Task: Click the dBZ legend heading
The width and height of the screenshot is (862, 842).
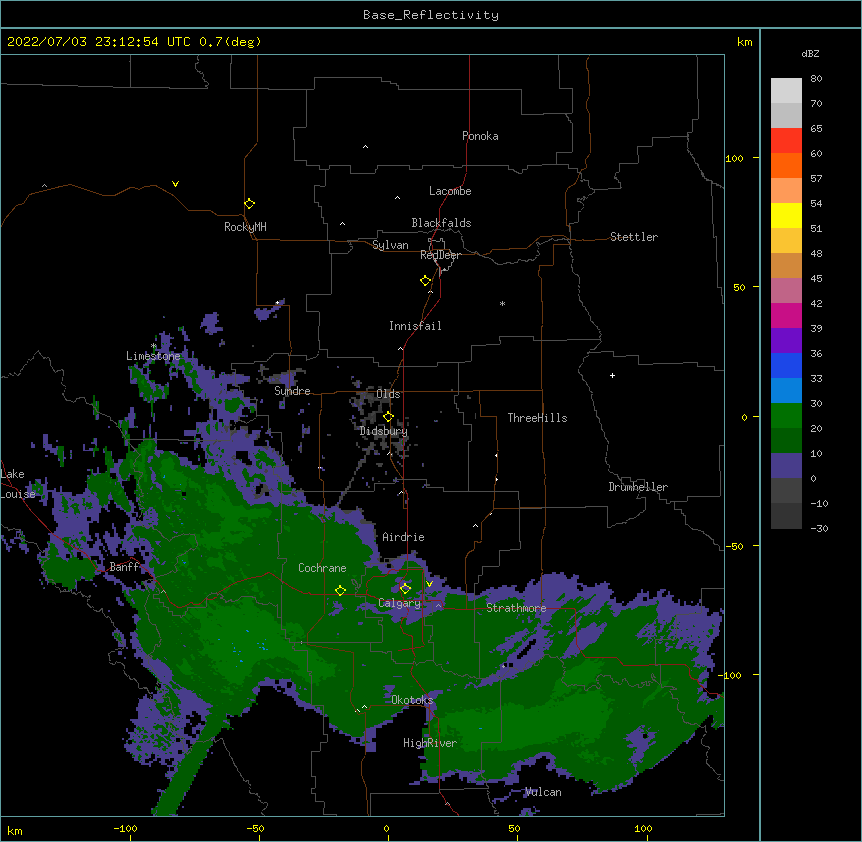Action: (810, 53)
